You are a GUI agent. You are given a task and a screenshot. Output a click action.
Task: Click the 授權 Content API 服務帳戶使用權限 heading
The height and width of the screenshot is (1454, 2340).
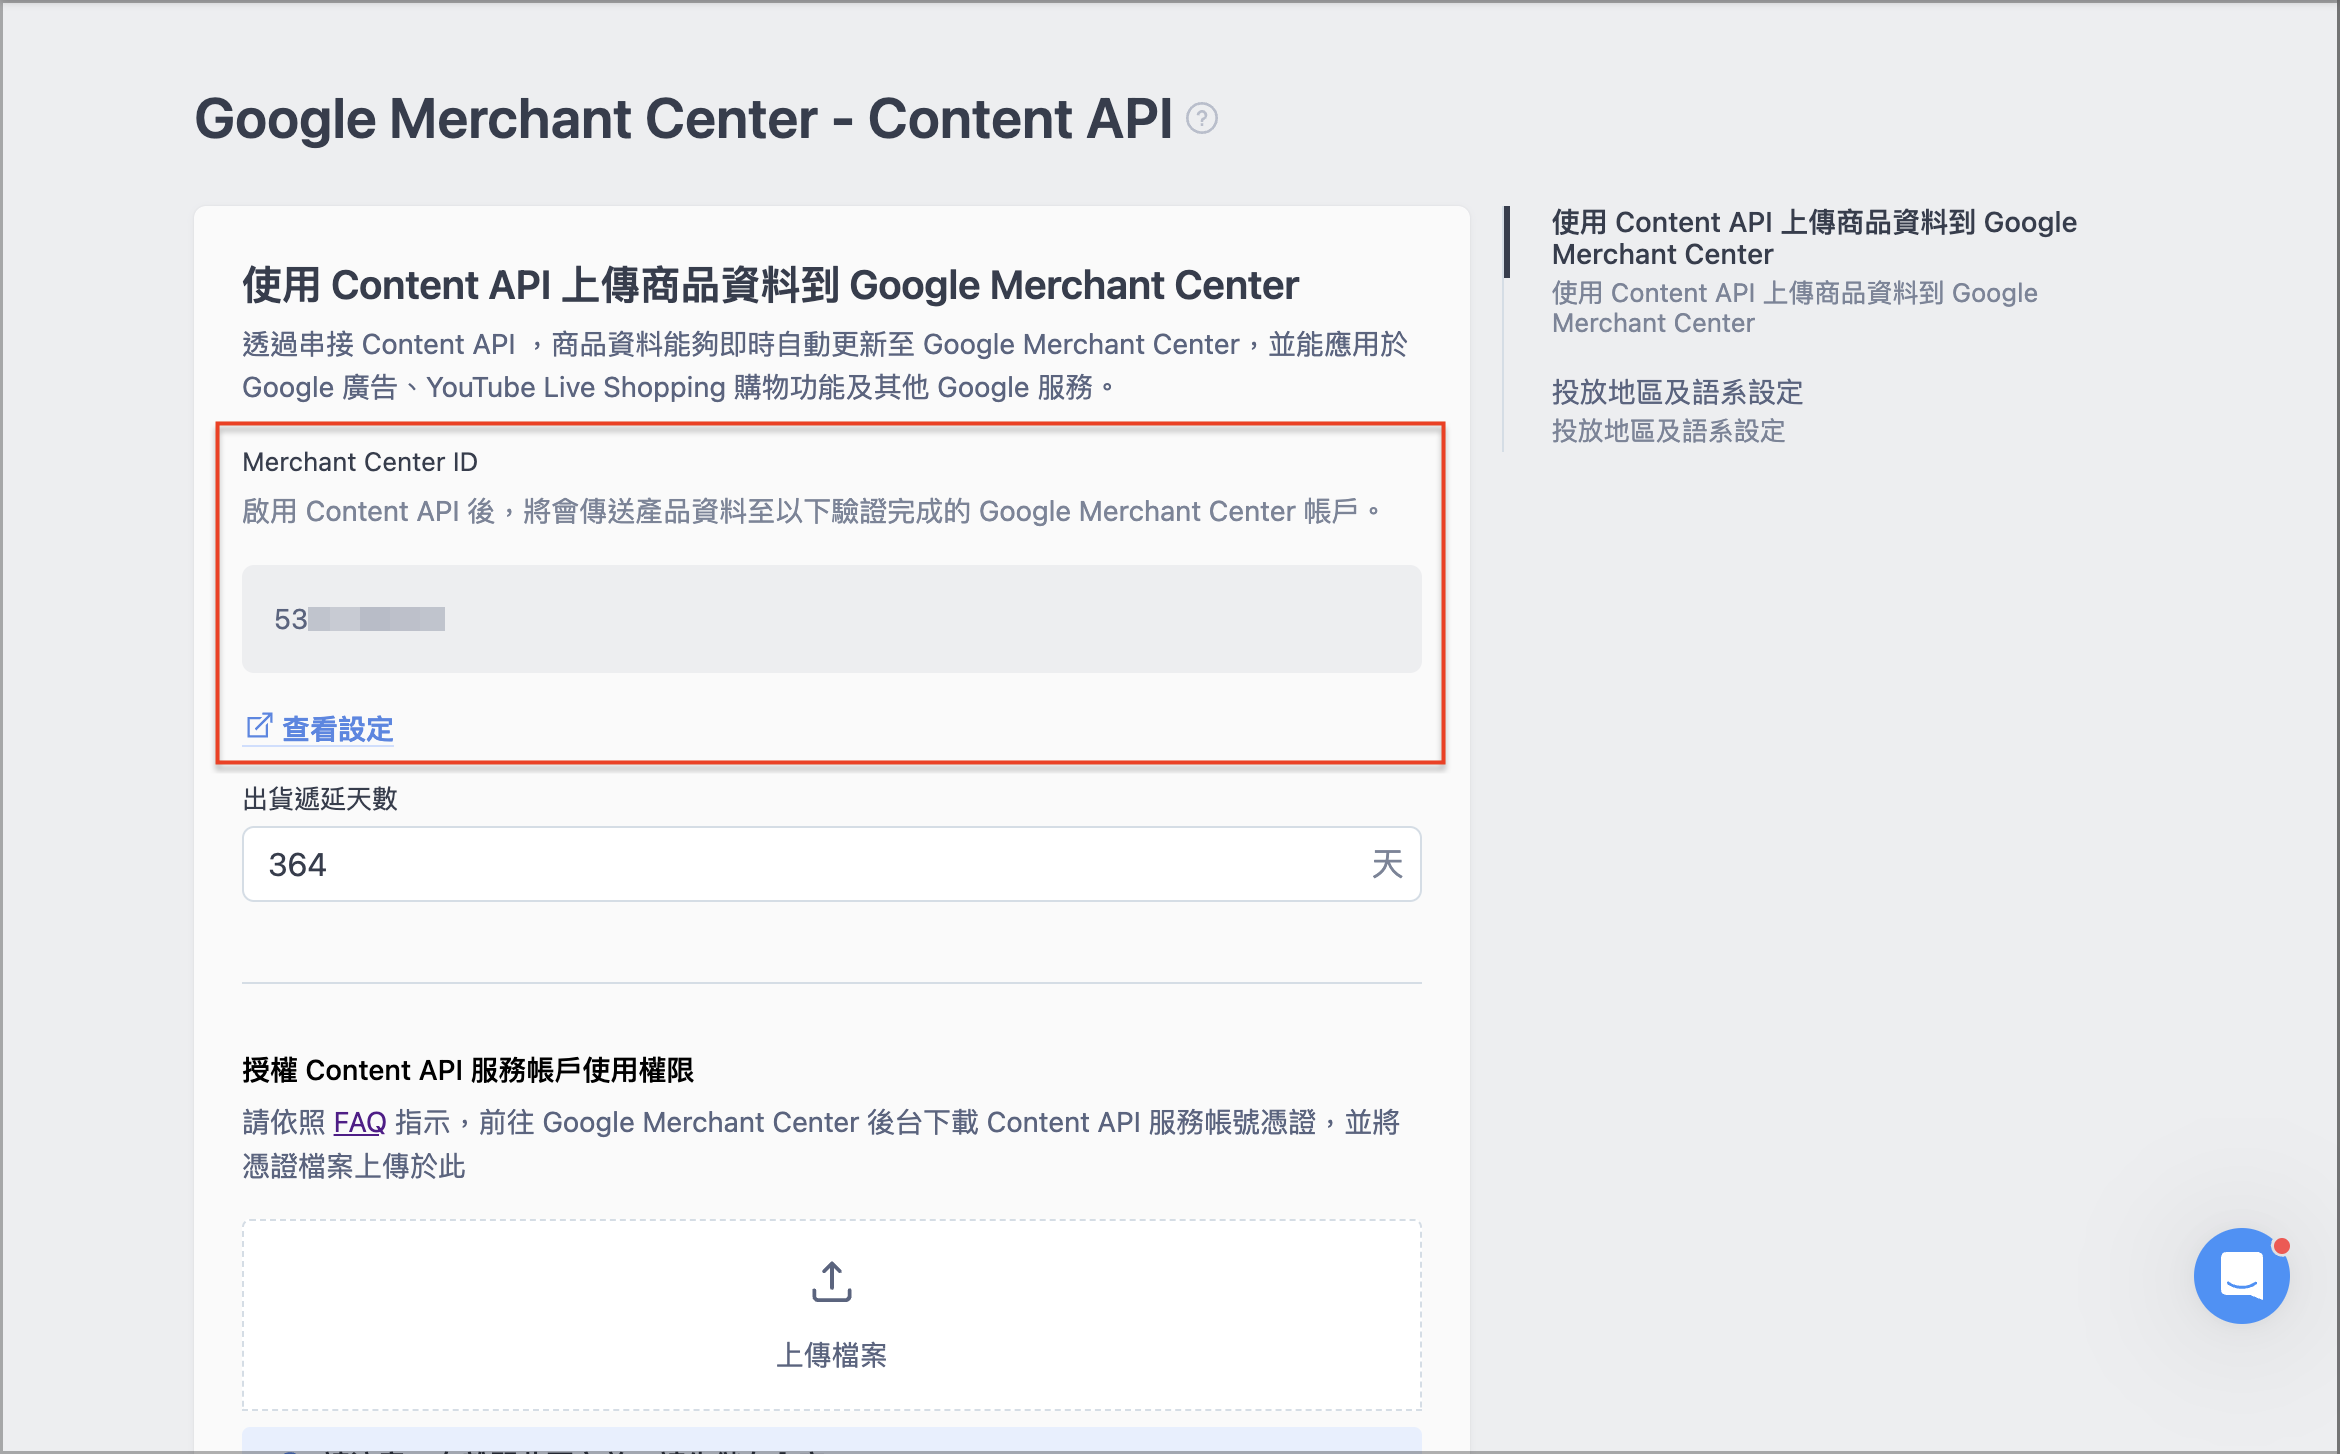(468, 1070)
